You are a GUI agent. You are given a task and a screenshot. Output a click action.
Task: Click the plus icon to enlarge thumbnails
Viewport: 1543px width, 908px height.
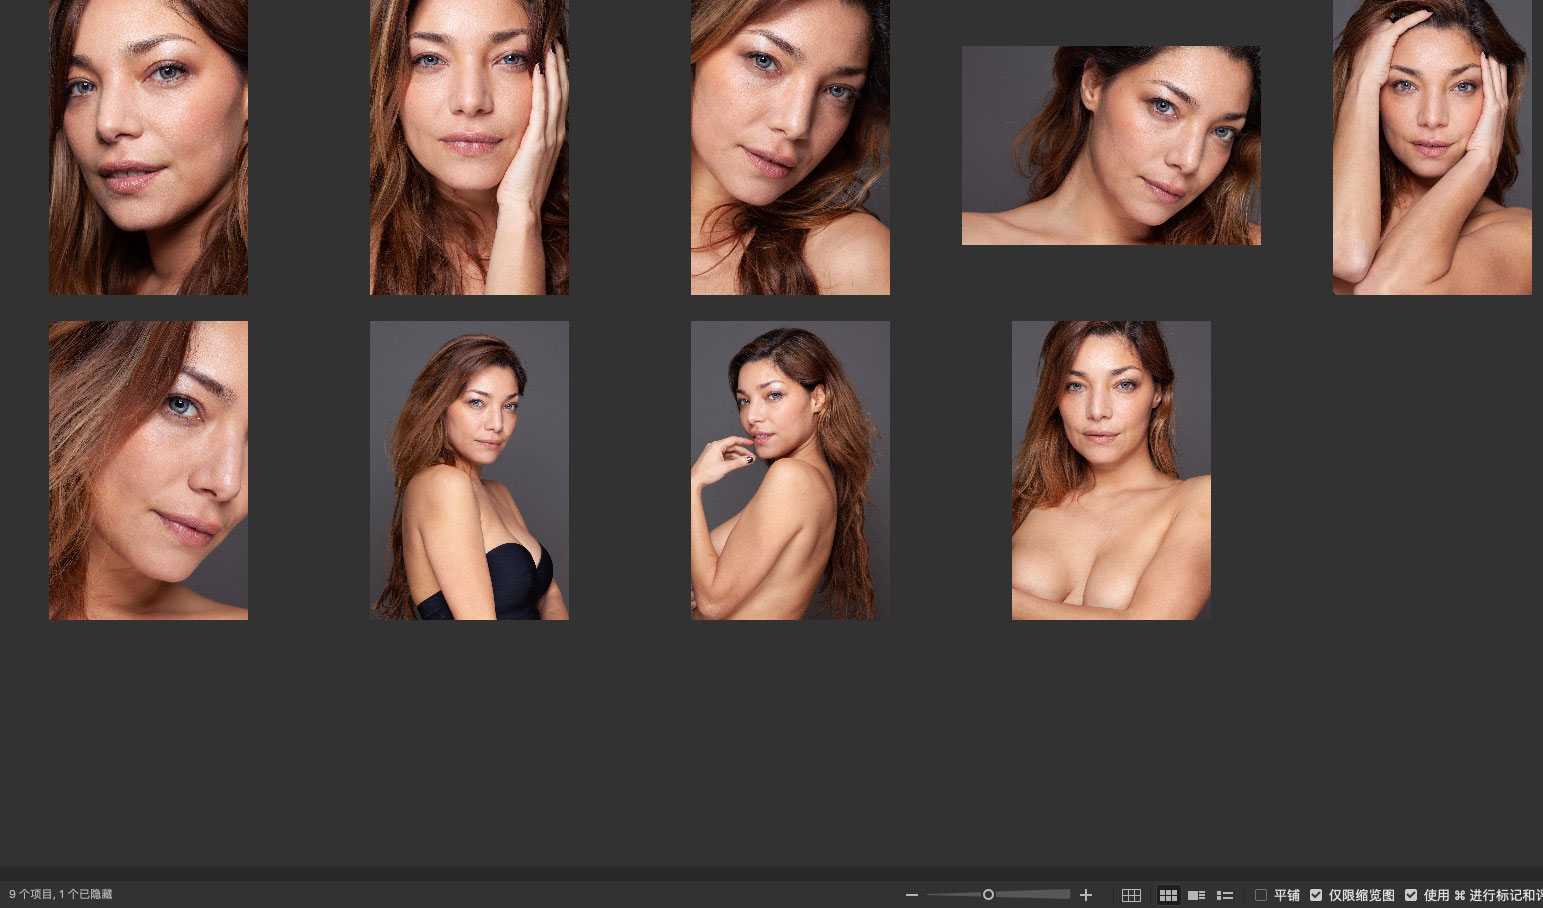coord(1086,895)
